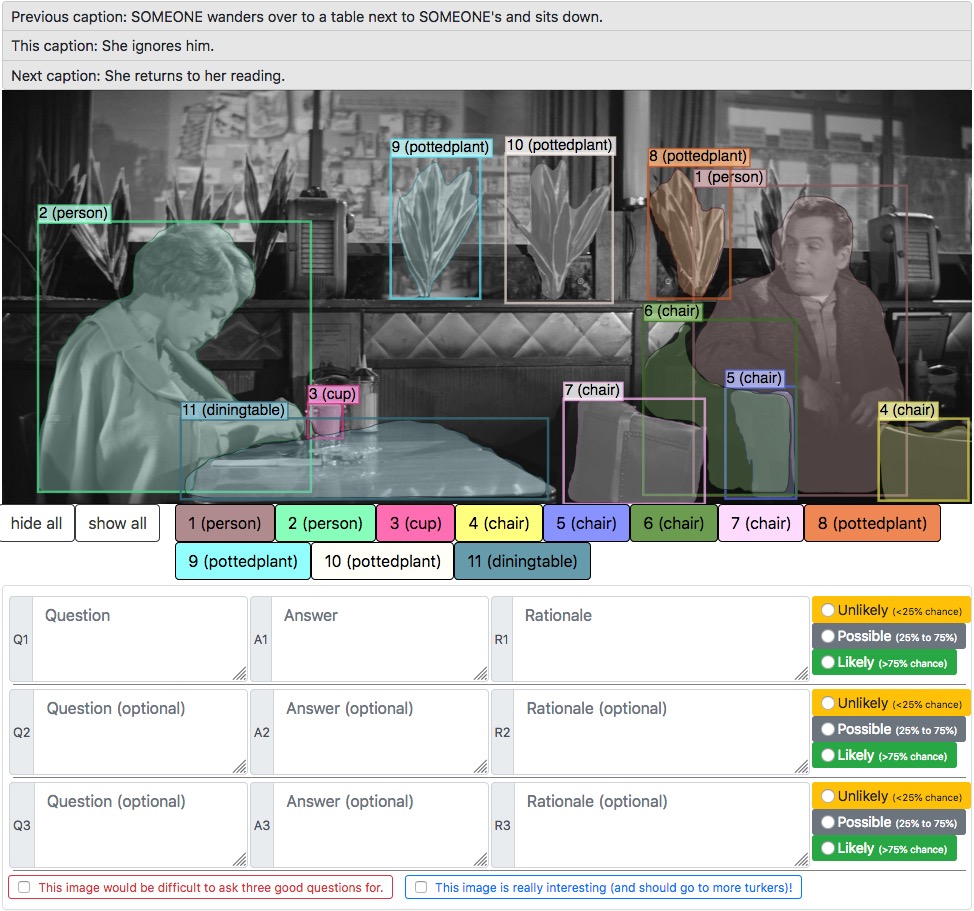The width and height of the screenshot is (974, 911).
Task: Select 'Possible' for question 3
Action: (827, 823)
